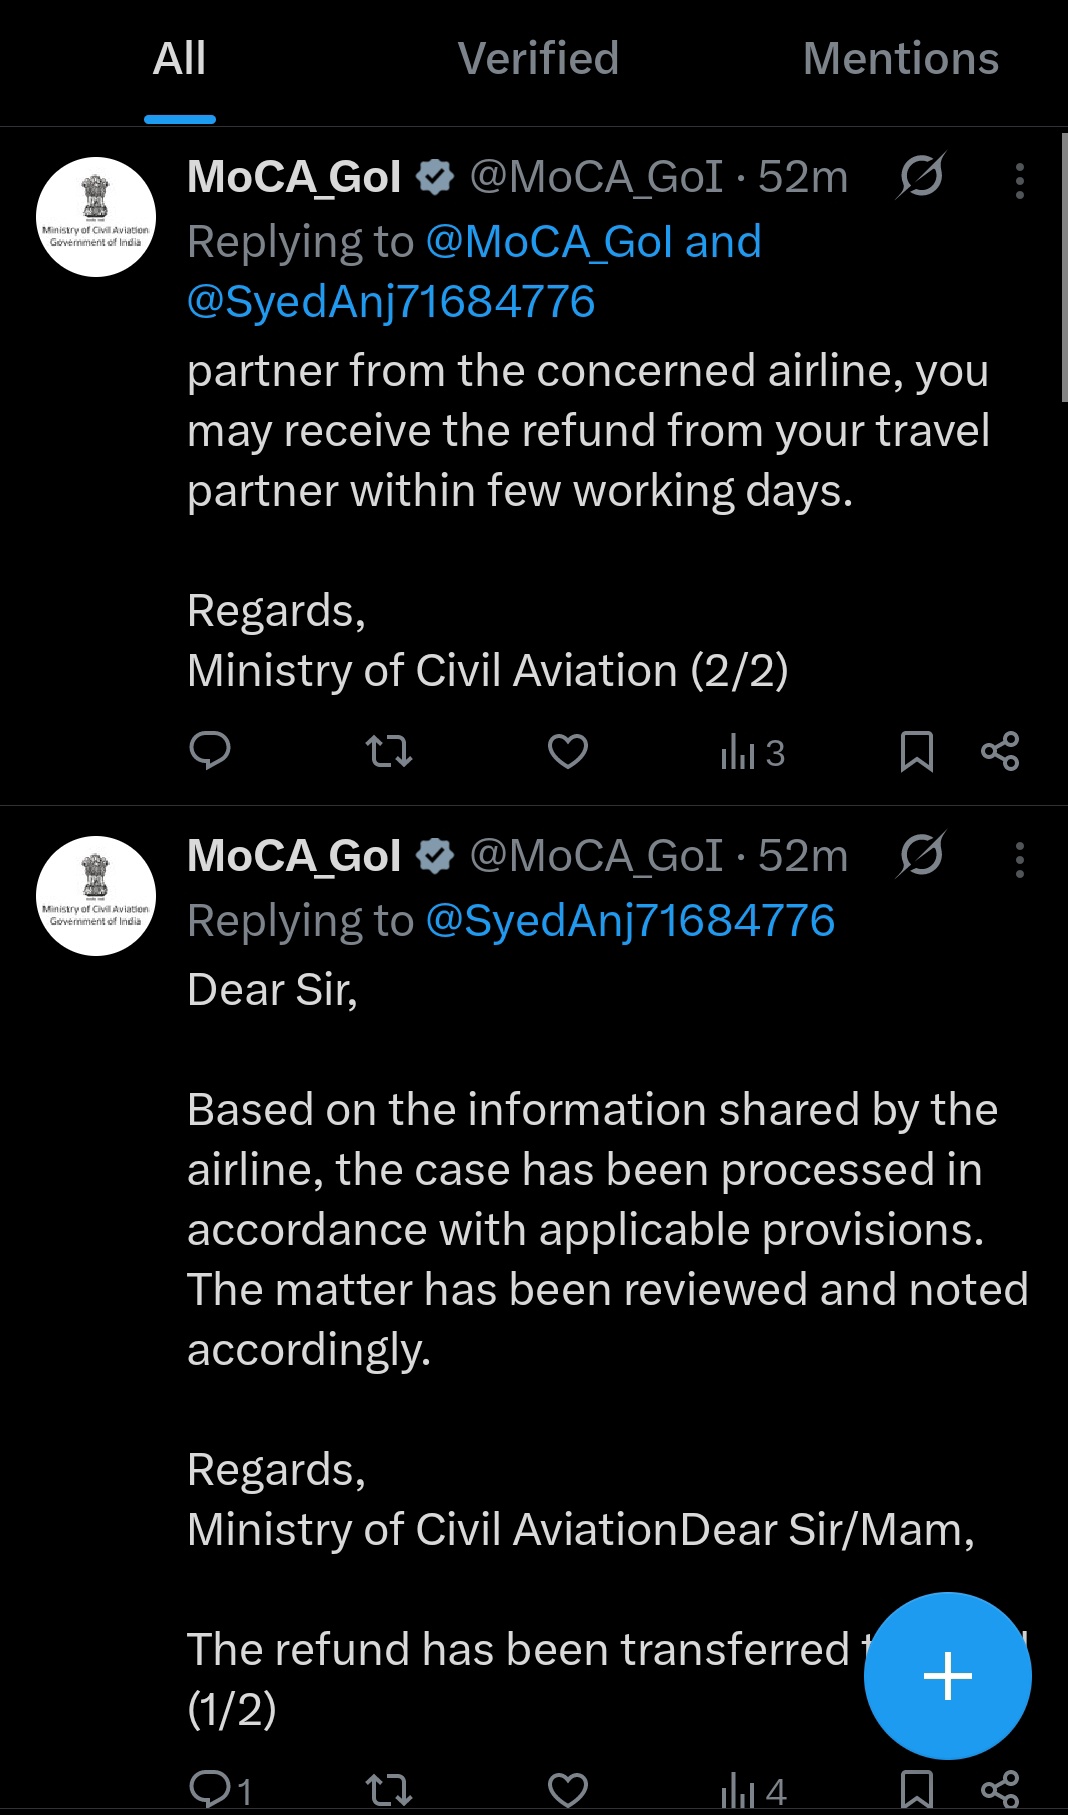The height and width of the screenshot is (1815, 1068).
Task: Like the second MoCA_GoI tweet
Action: click(567, 1788)
